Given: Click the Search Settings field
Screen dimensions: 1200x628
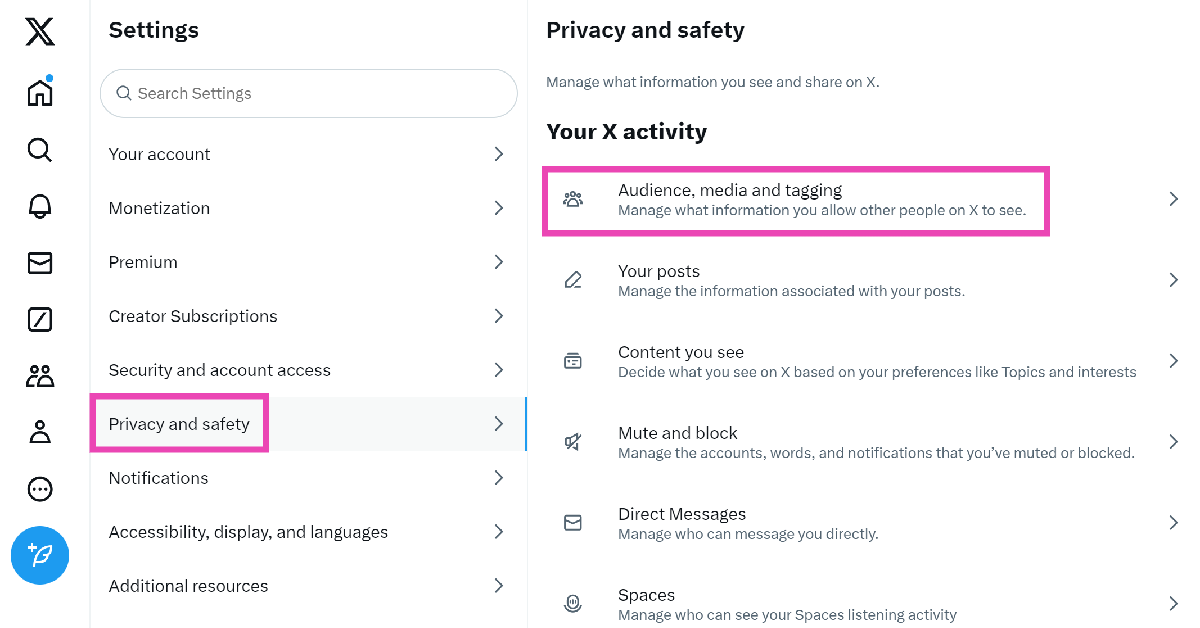Looking at the screenshot, I should [x=308, y=93].
